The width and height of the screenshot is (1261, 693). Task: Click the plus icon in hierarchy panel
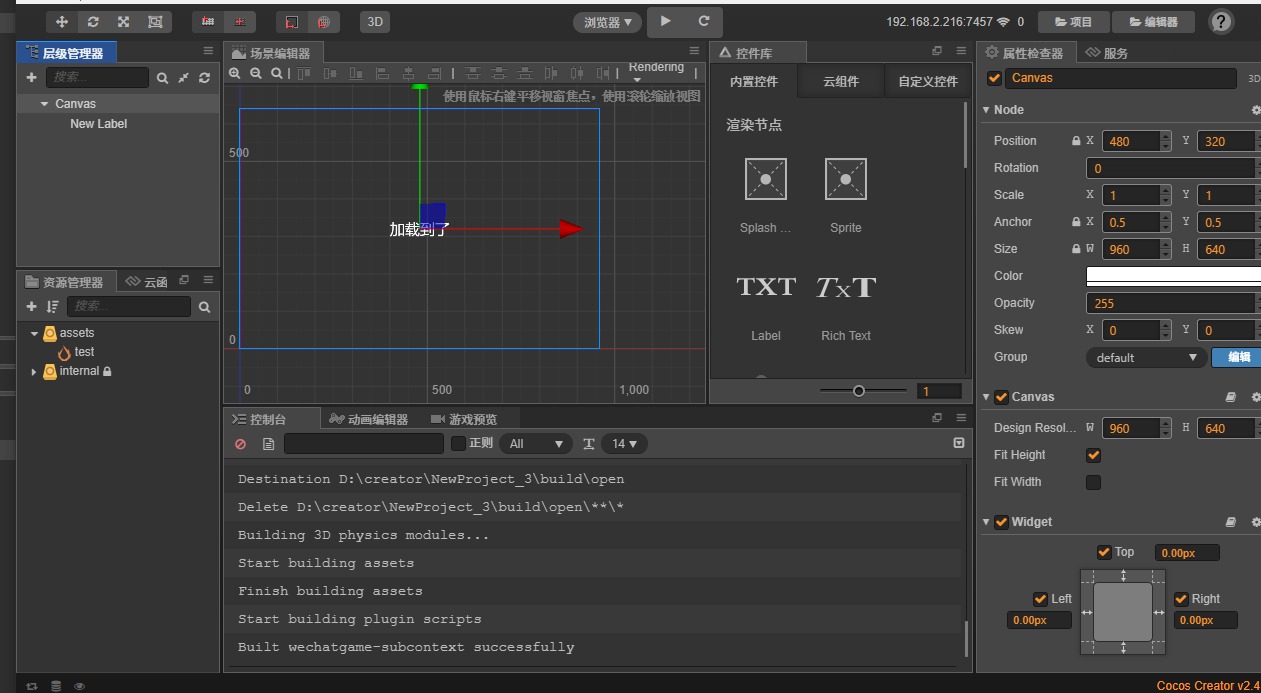[x=31, y=77]
